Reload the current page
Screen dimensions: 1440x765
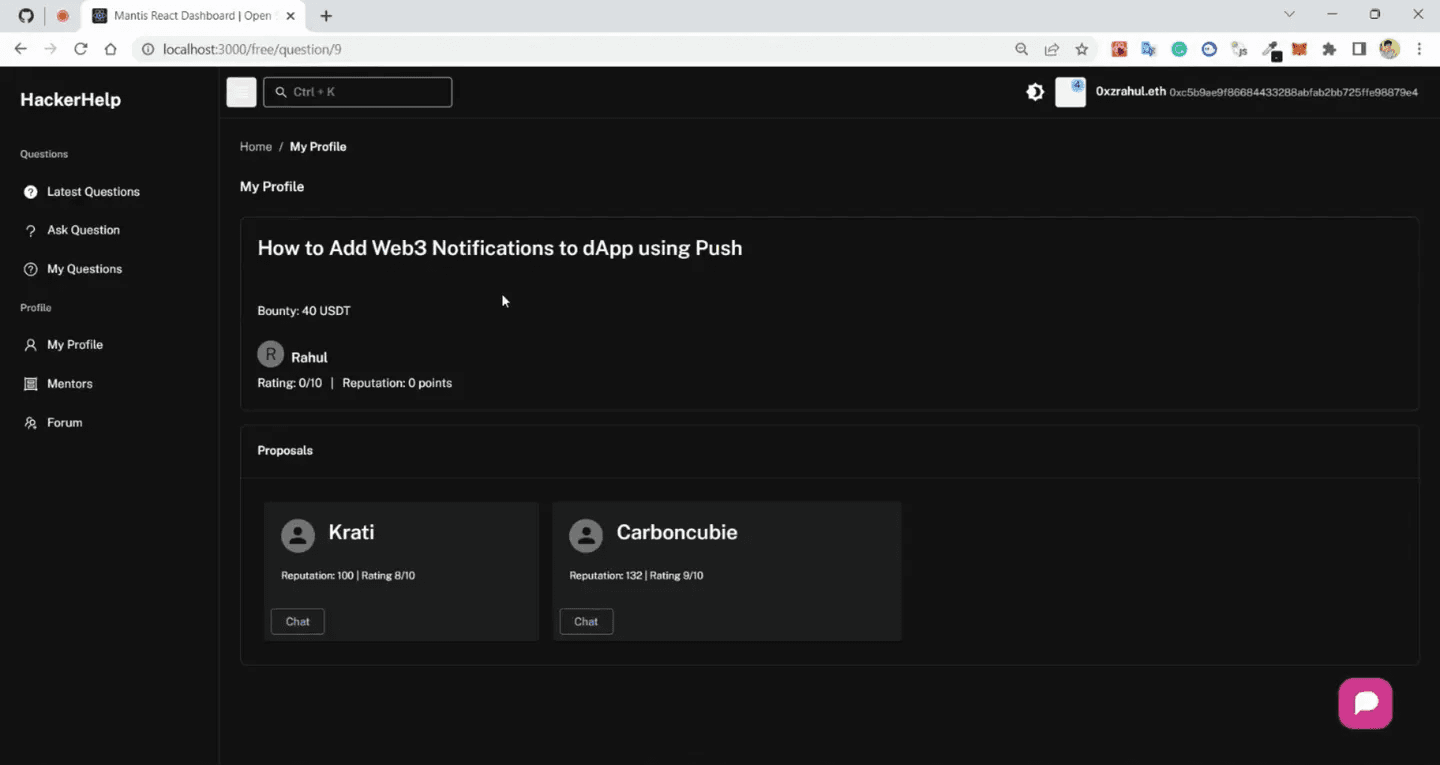[81, 49]
